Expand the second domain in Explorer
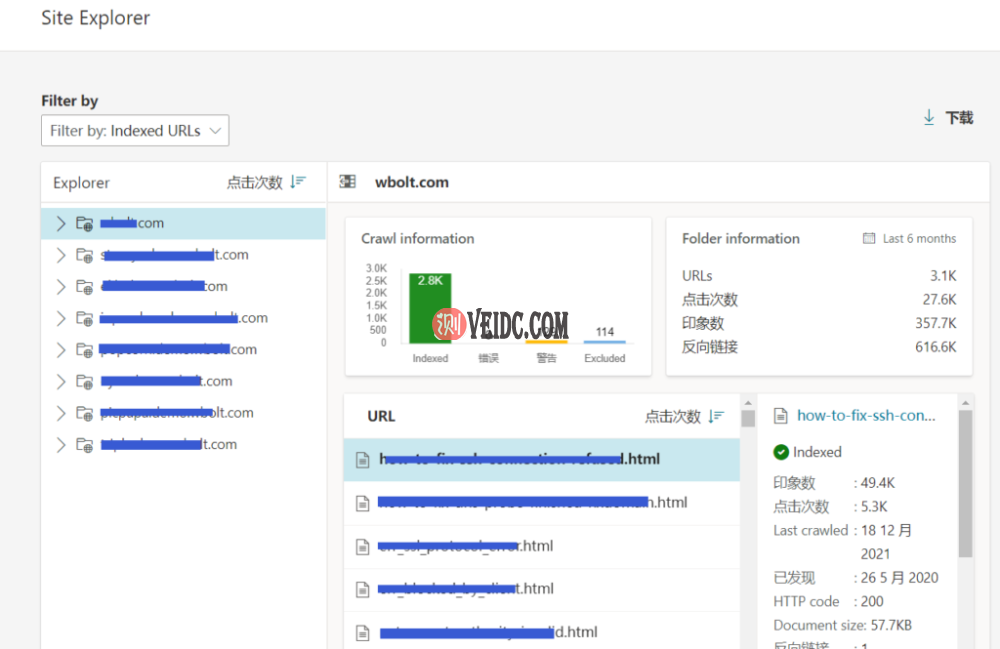1000x649 pixels. pos(61,255)
